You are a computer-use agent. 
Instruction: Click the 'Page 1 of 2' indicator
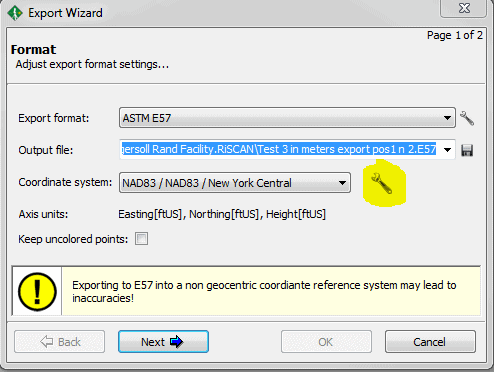[x=455, y=35]
